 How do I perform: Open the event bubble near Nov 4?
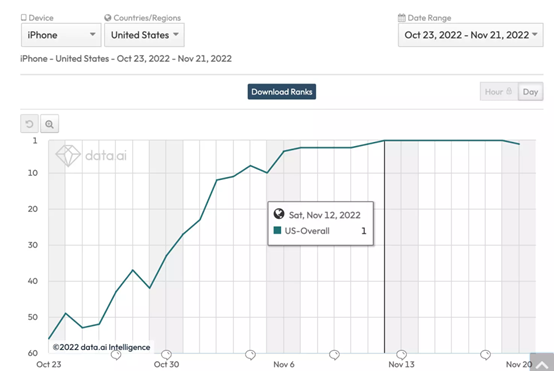click(250, 354)
